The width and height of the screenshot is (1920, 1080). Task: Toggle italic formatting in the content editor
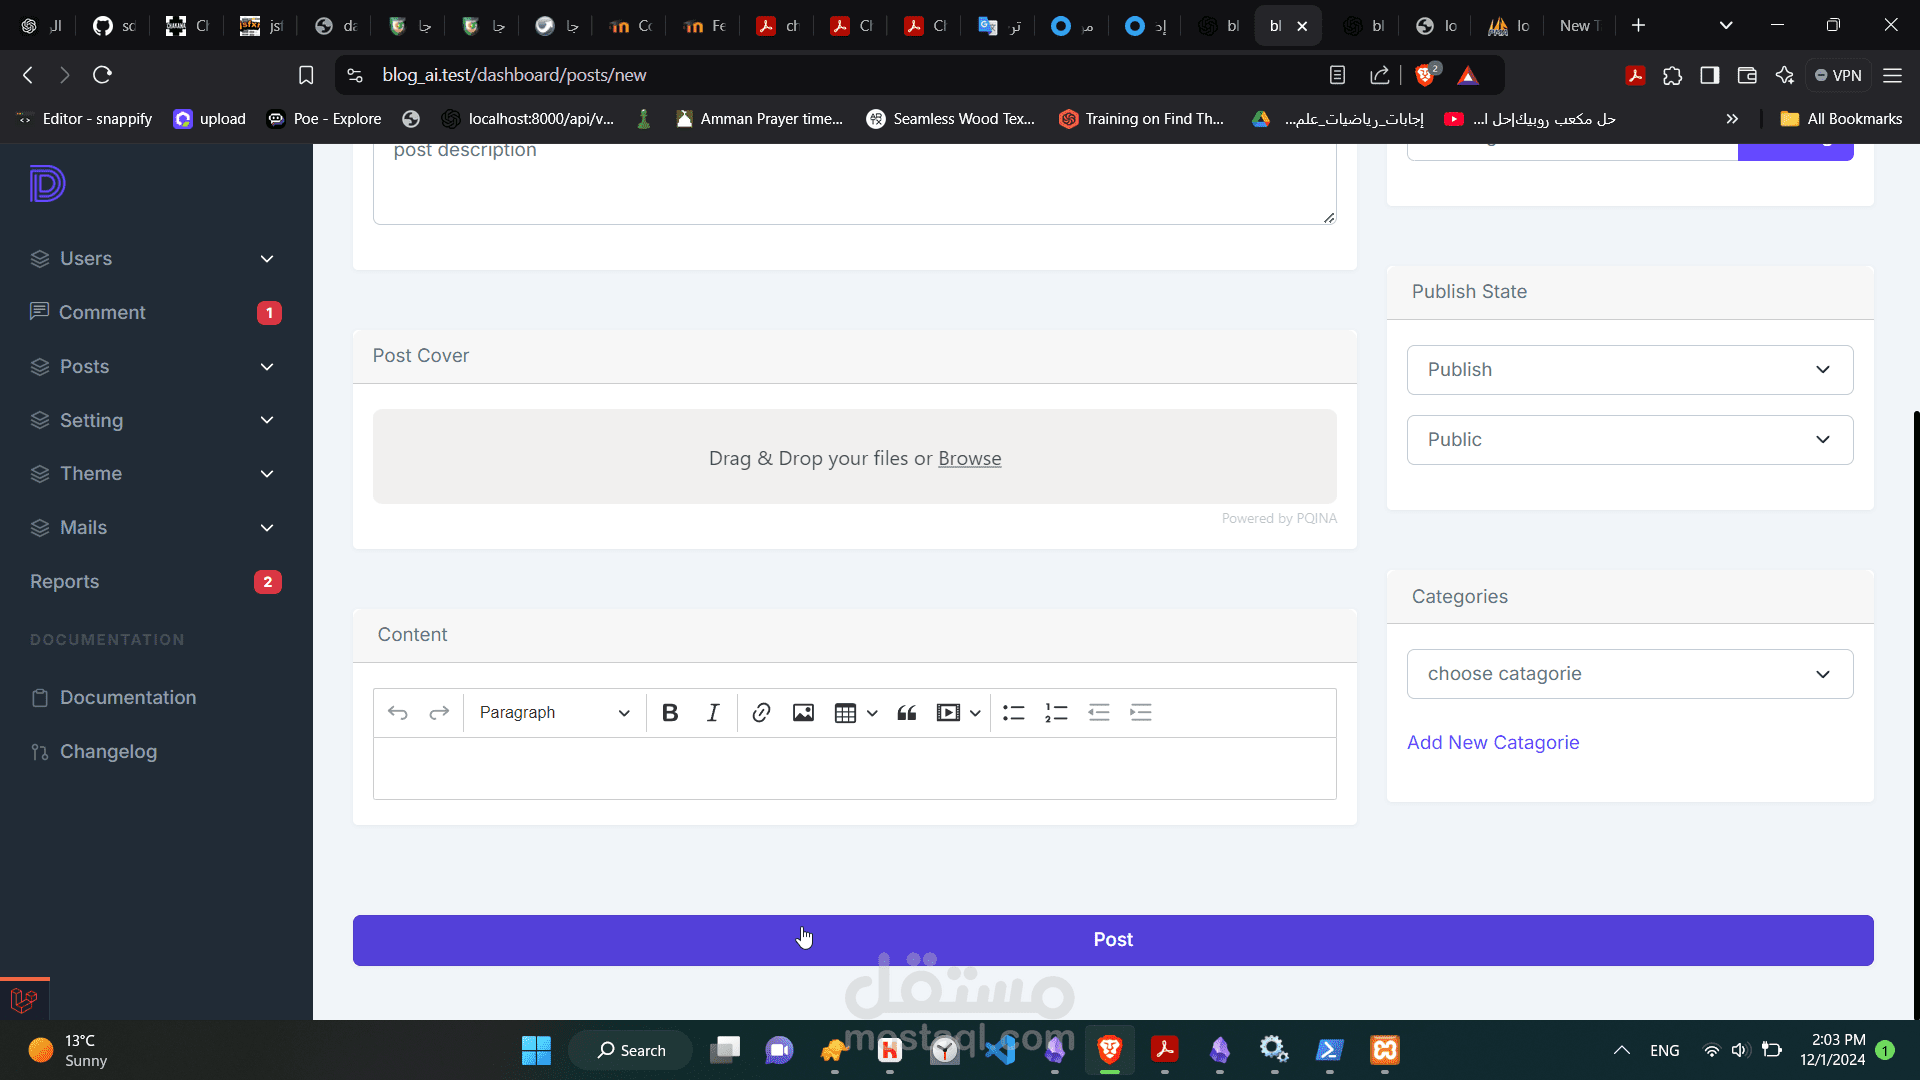click(x=713, y=713)
